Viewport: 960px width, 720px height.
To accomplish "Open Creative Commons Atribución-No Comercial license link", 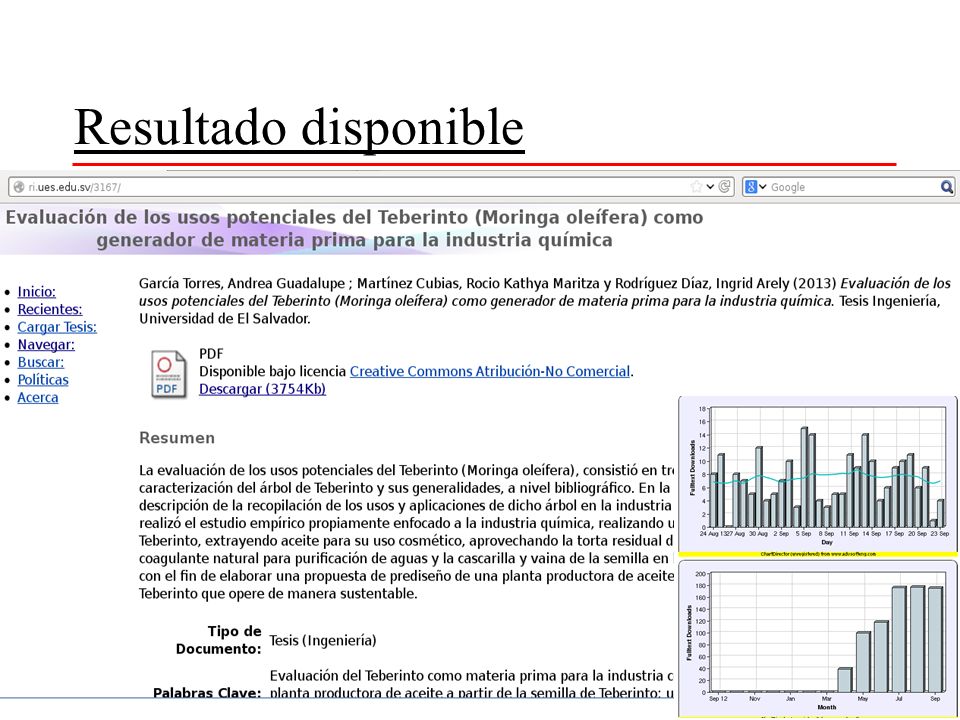I will click(490, 372).
